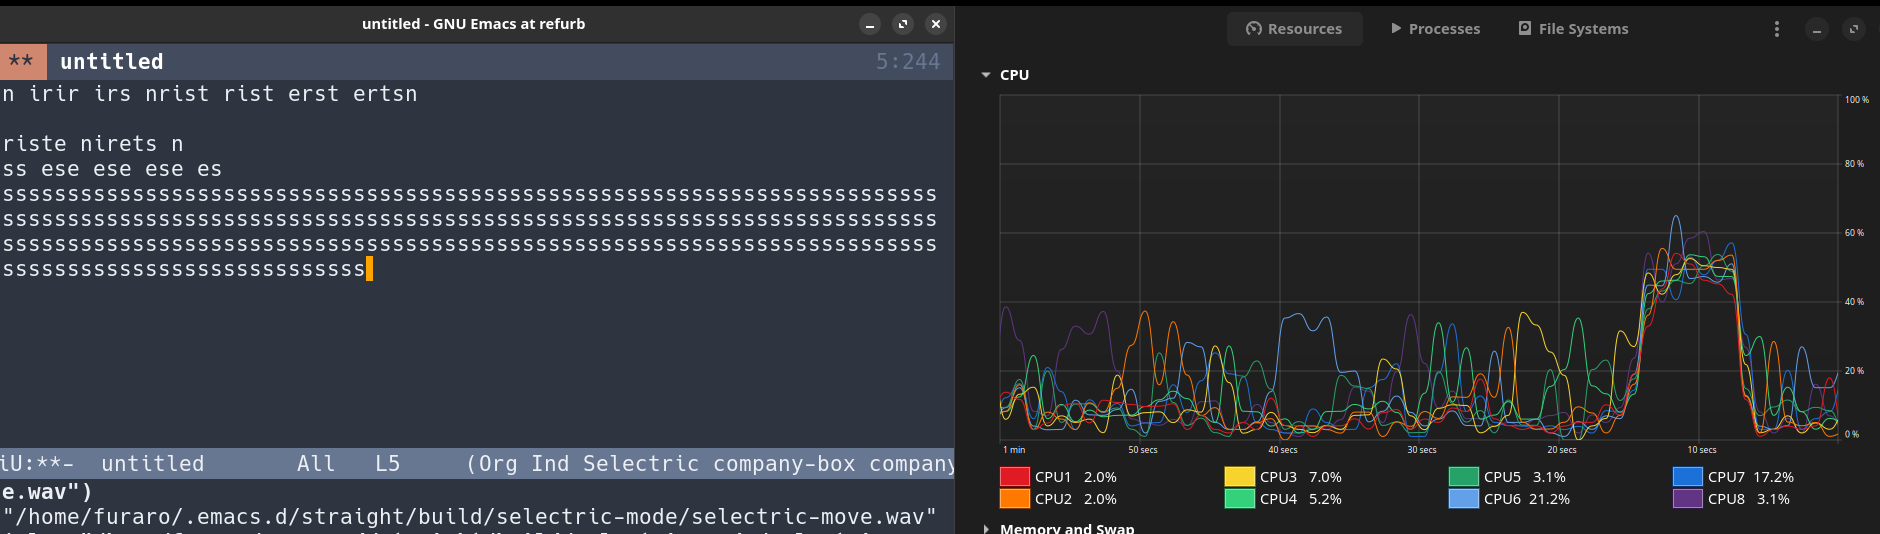This screenshot has height=534, width=1880.
Task: Switch to the File Systems tab
Action: (1573, 29)
